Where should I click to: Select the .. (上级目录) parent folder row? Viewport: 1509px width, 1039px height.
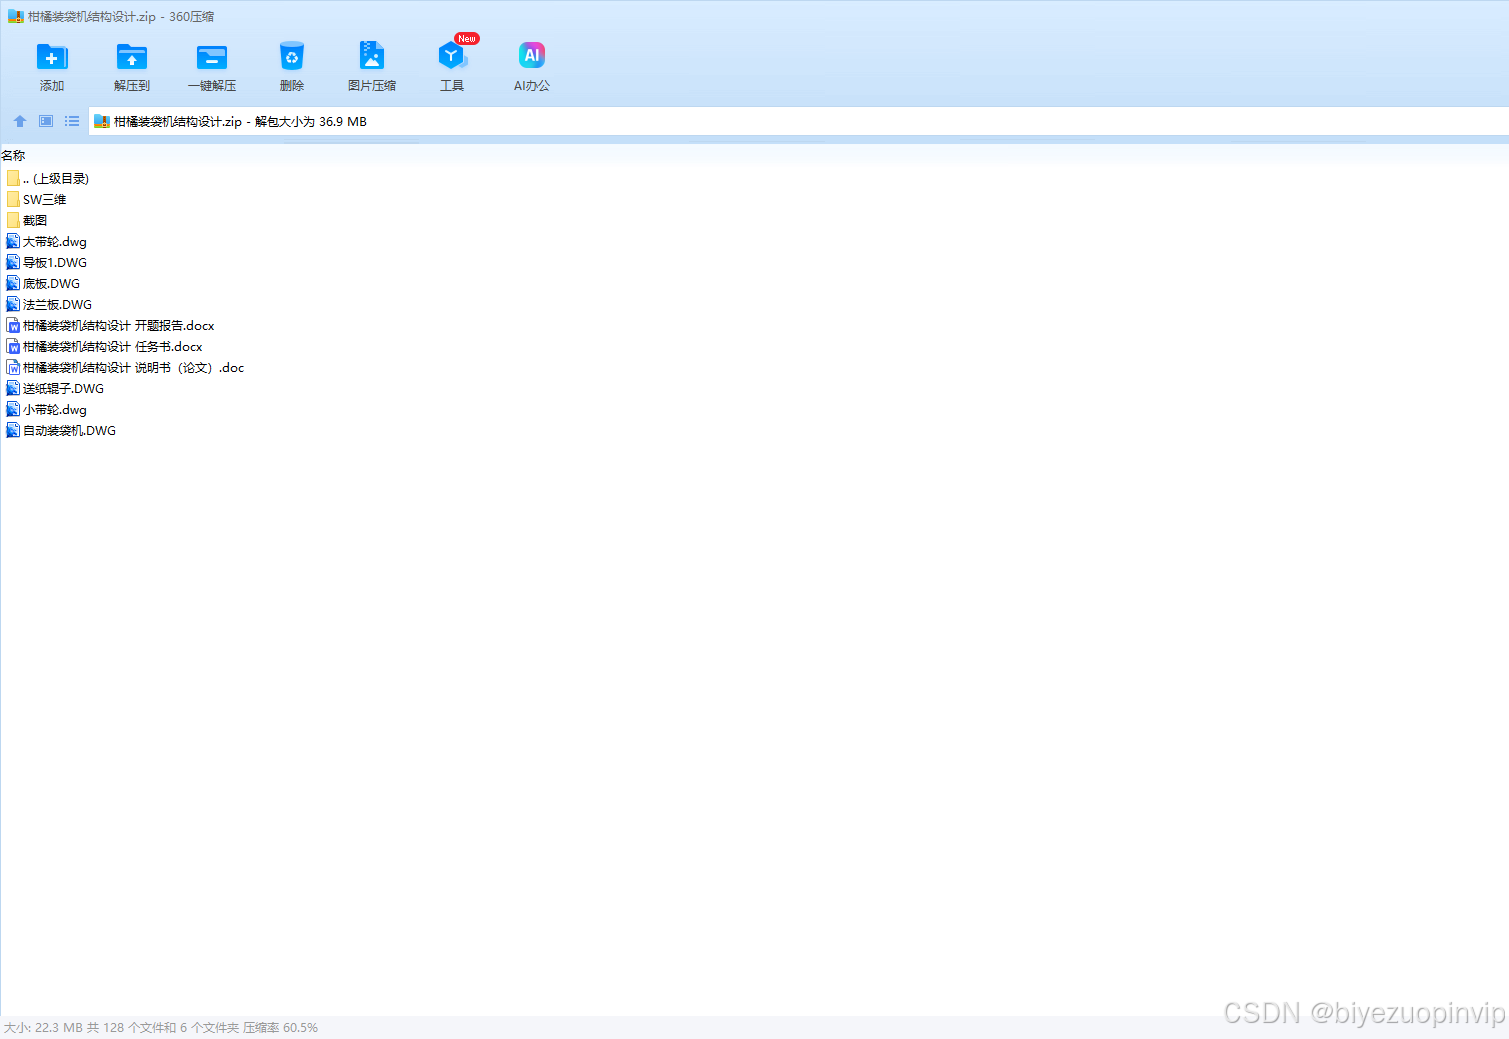pos(48,178)
